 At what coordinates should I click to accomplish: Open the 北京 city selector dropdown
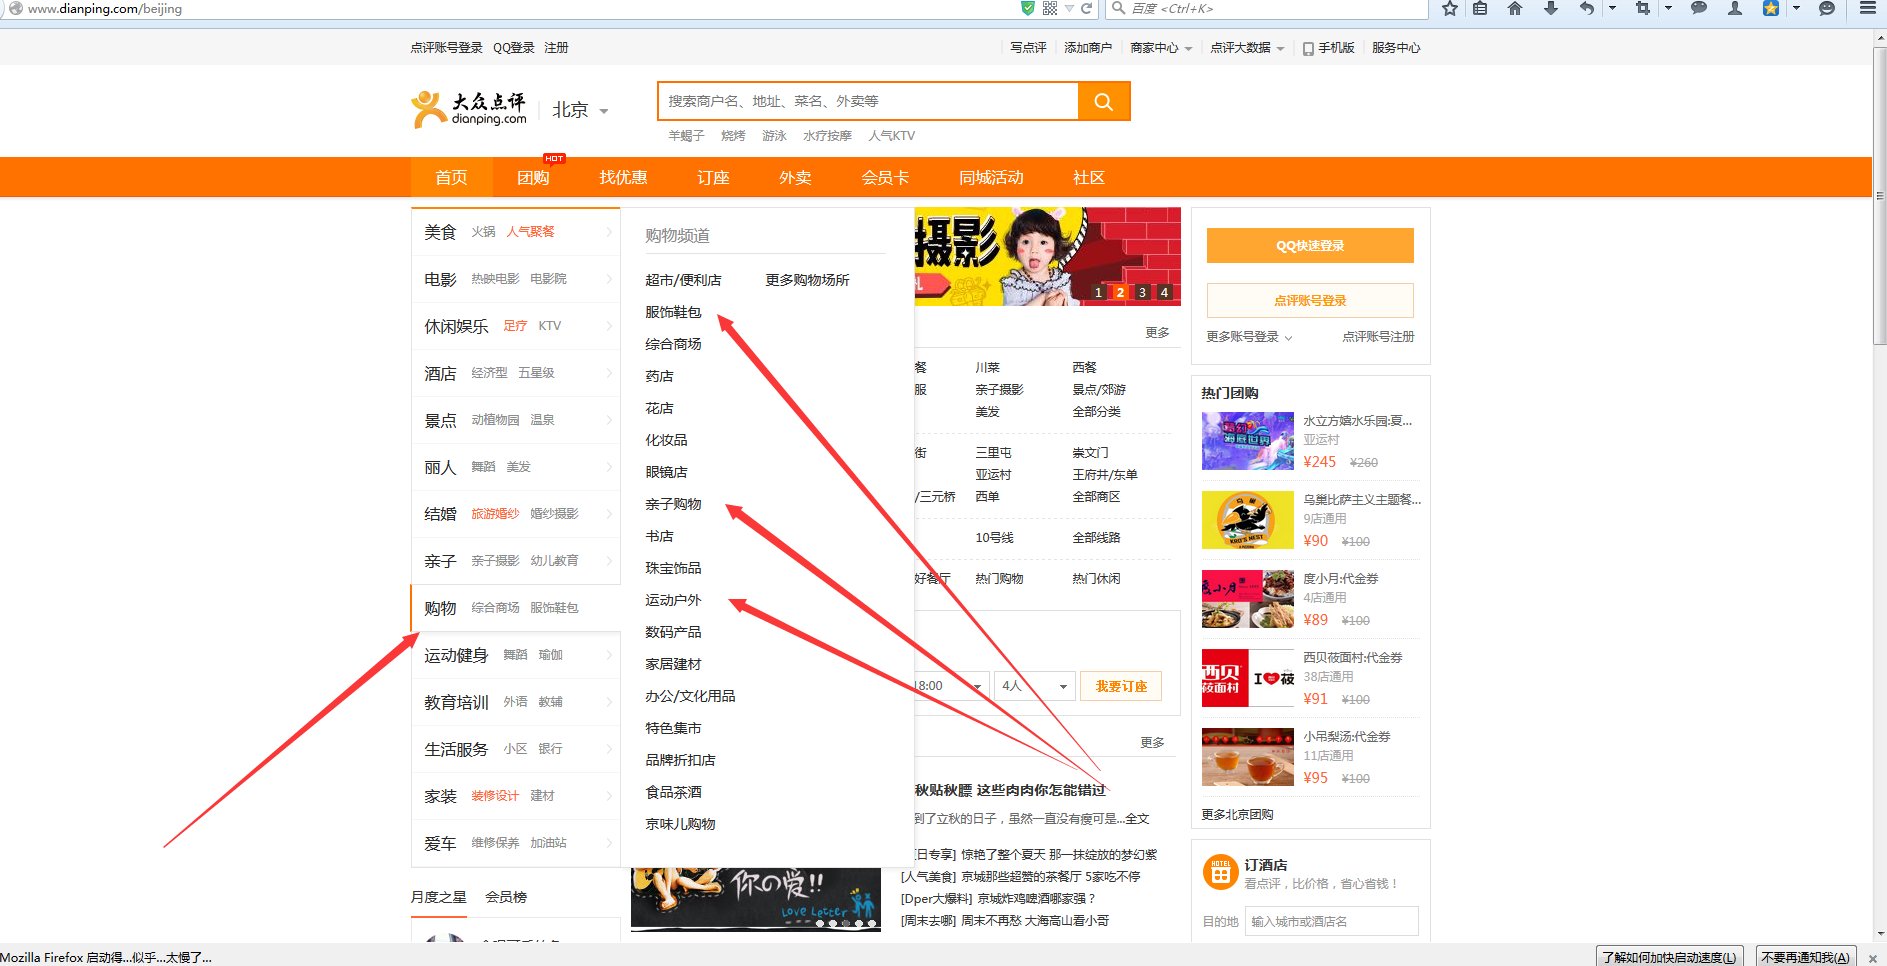pos(578,110)
